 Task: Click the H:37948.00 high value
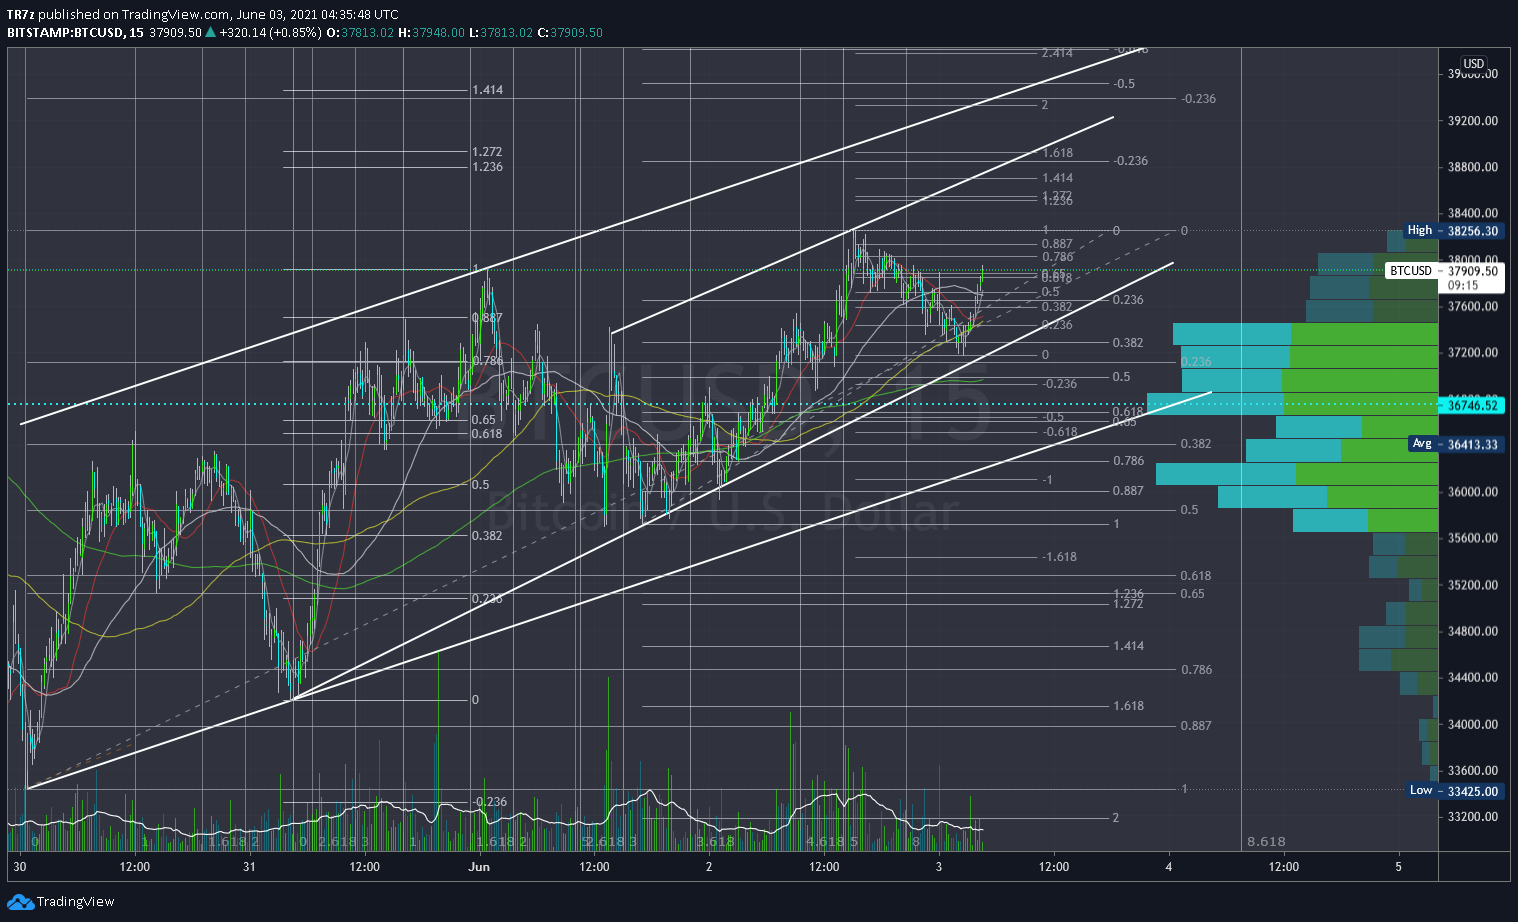(431, 32)
